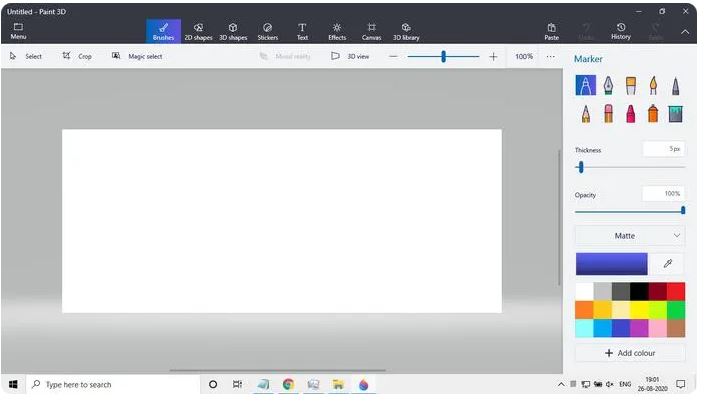Click the Thickness slider handle
Image resolution: width=709 pixels, height=401 pixels.
581,167
